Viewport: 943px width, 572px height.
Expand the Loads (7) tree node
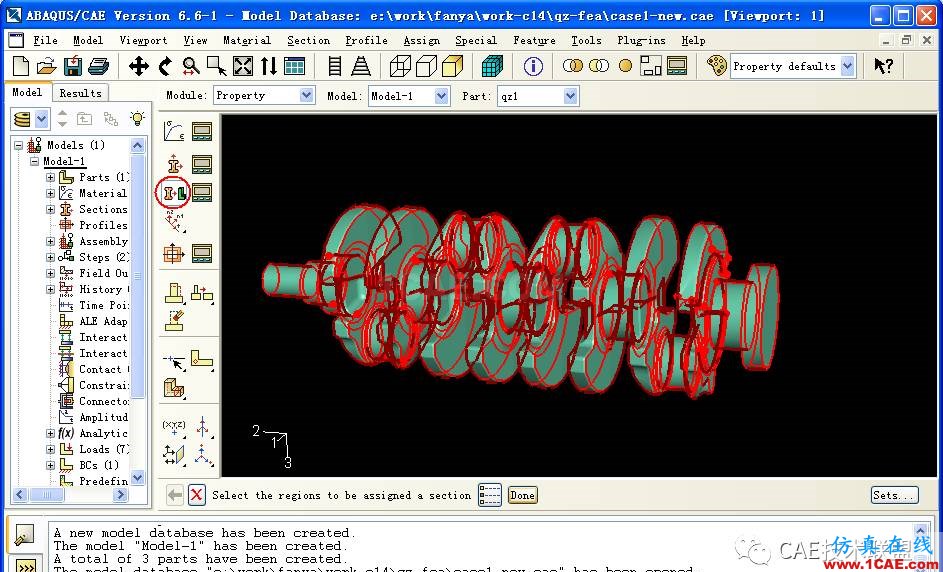51,449
